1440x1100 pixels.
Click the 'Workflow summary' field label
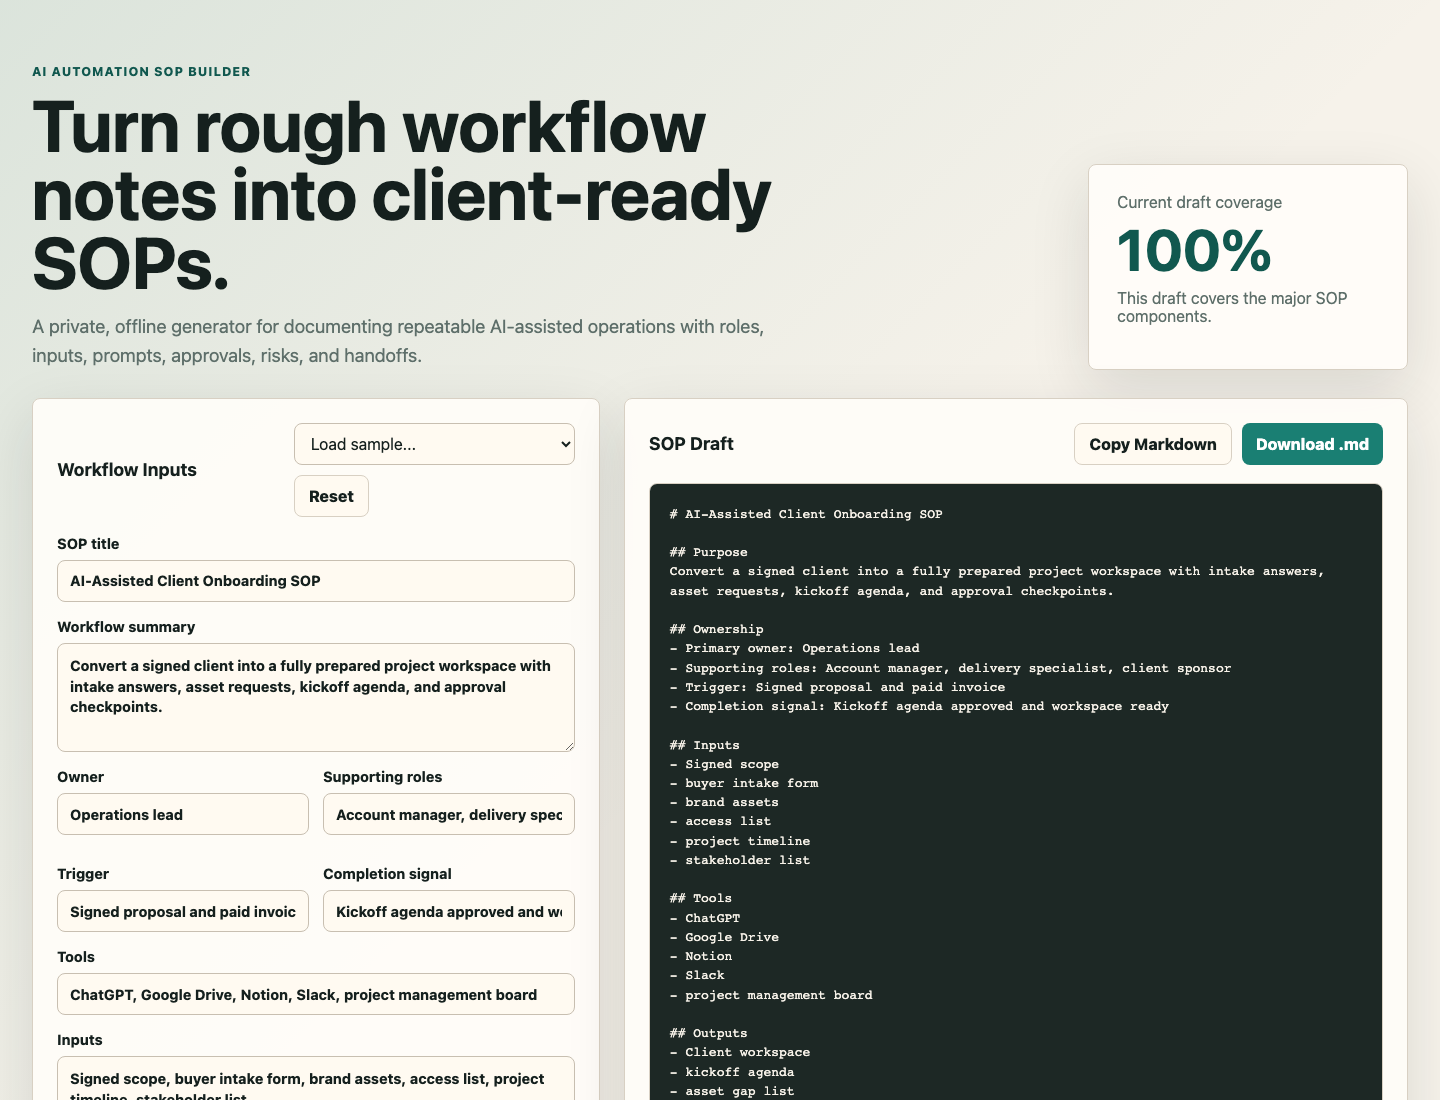point(126,627)
